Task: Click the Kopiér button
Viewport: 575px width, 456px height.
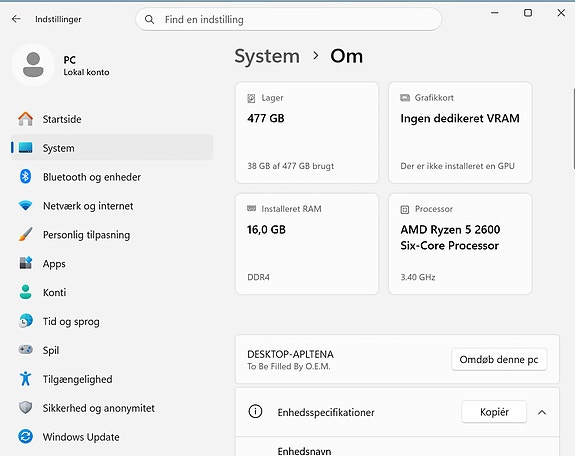Action: click(494, 412)
